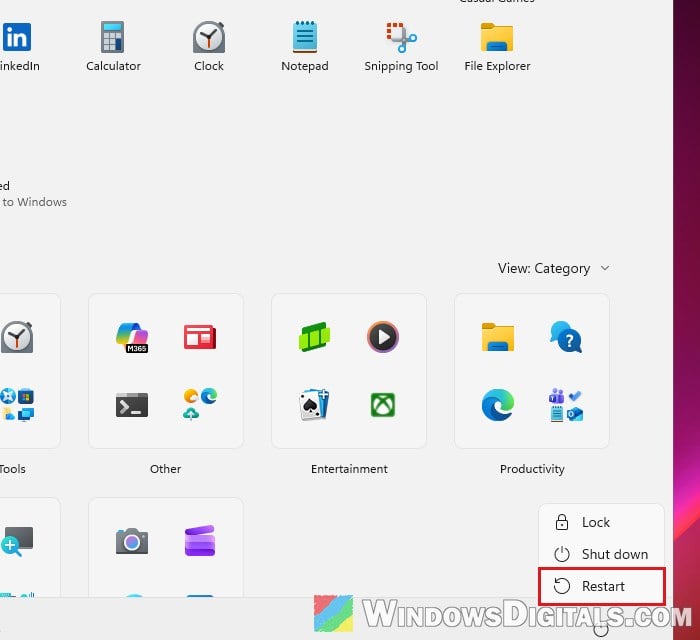
Task: Open the Camera app
Action: tap(132, 541)
